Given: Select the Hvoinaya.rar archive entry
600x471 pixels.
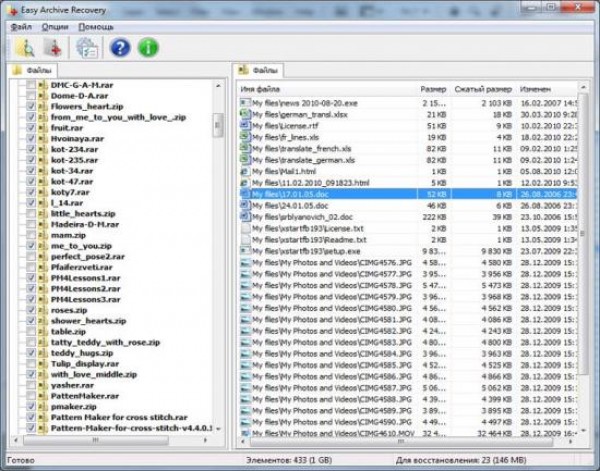Looking at the screenshot, I should pos(77,139).
